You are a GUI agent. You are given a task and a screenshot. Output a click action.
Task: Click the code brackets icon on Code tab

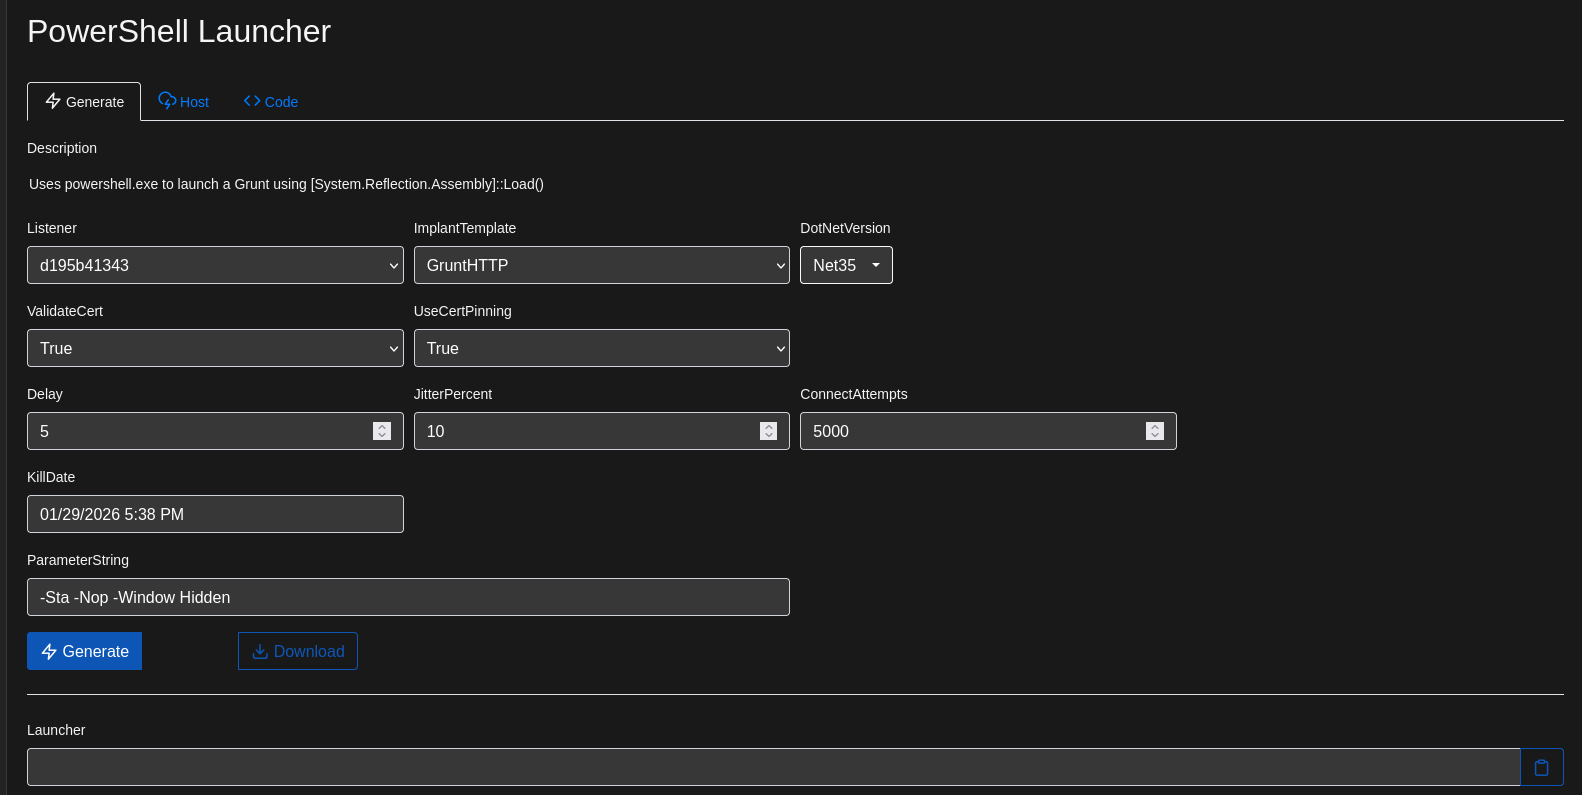point(252,101)
